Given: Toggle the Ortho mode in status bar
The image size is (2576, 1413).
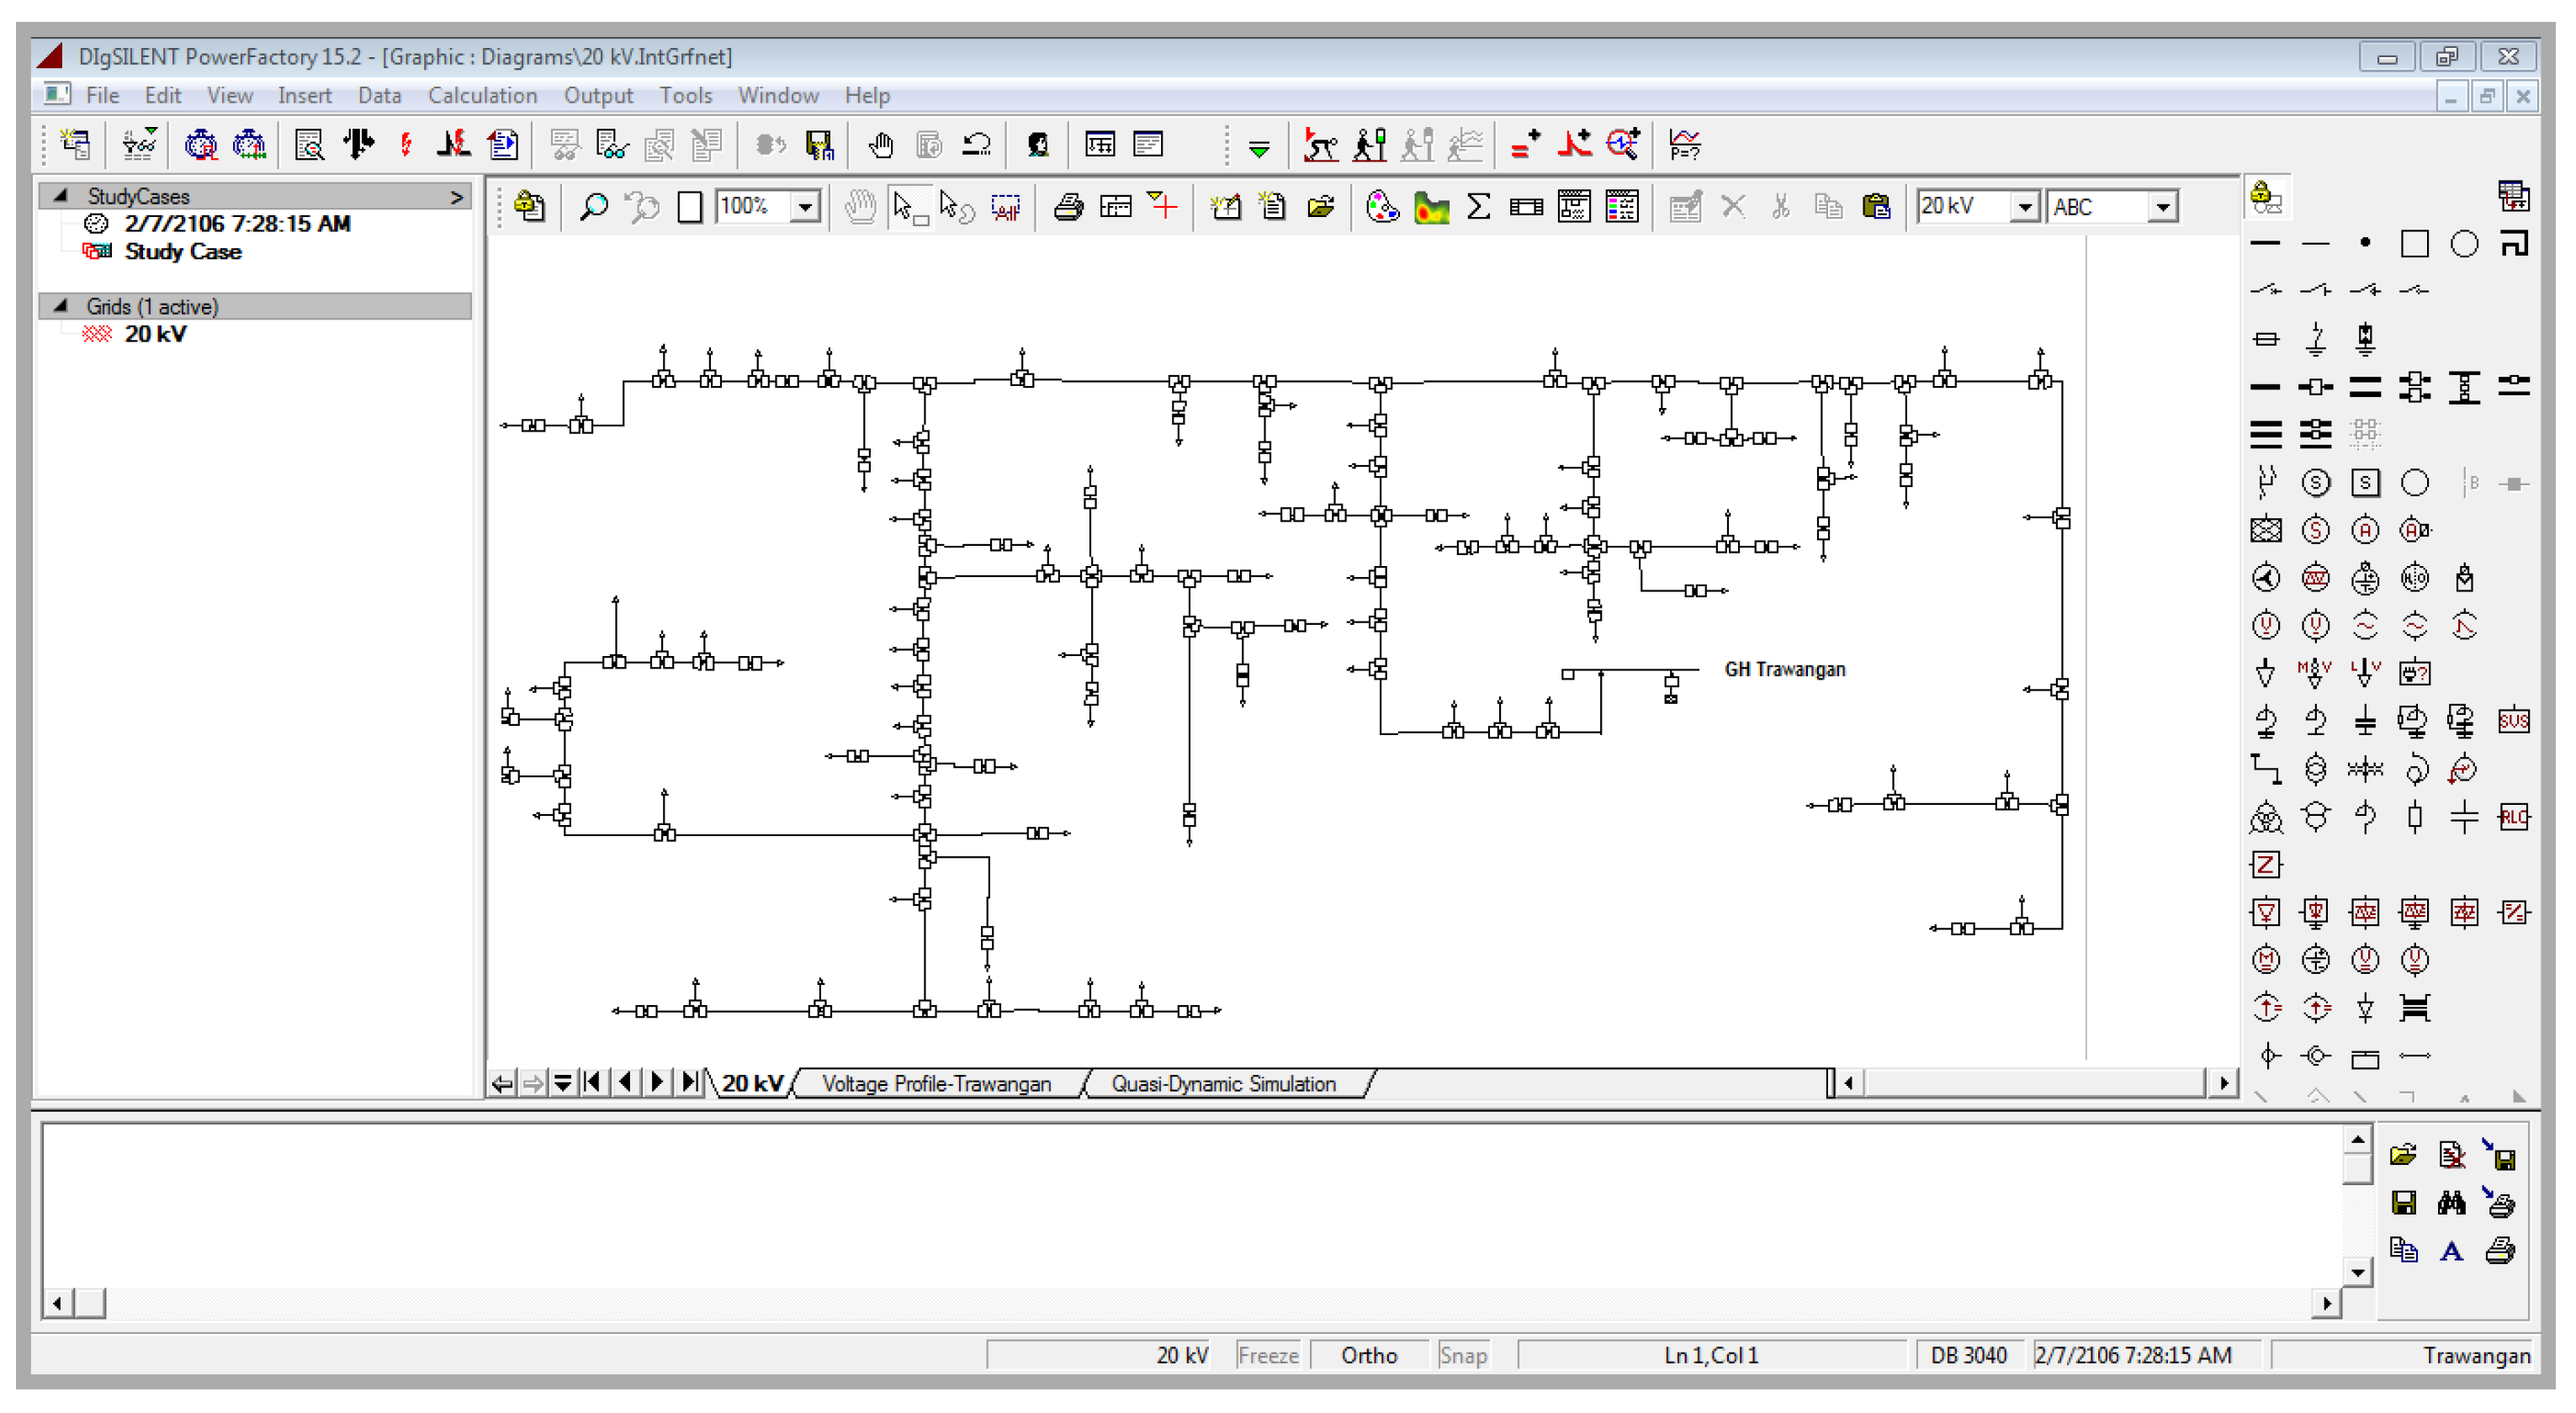Looking at the screenshot, I should click(x=1368, y=1355).
